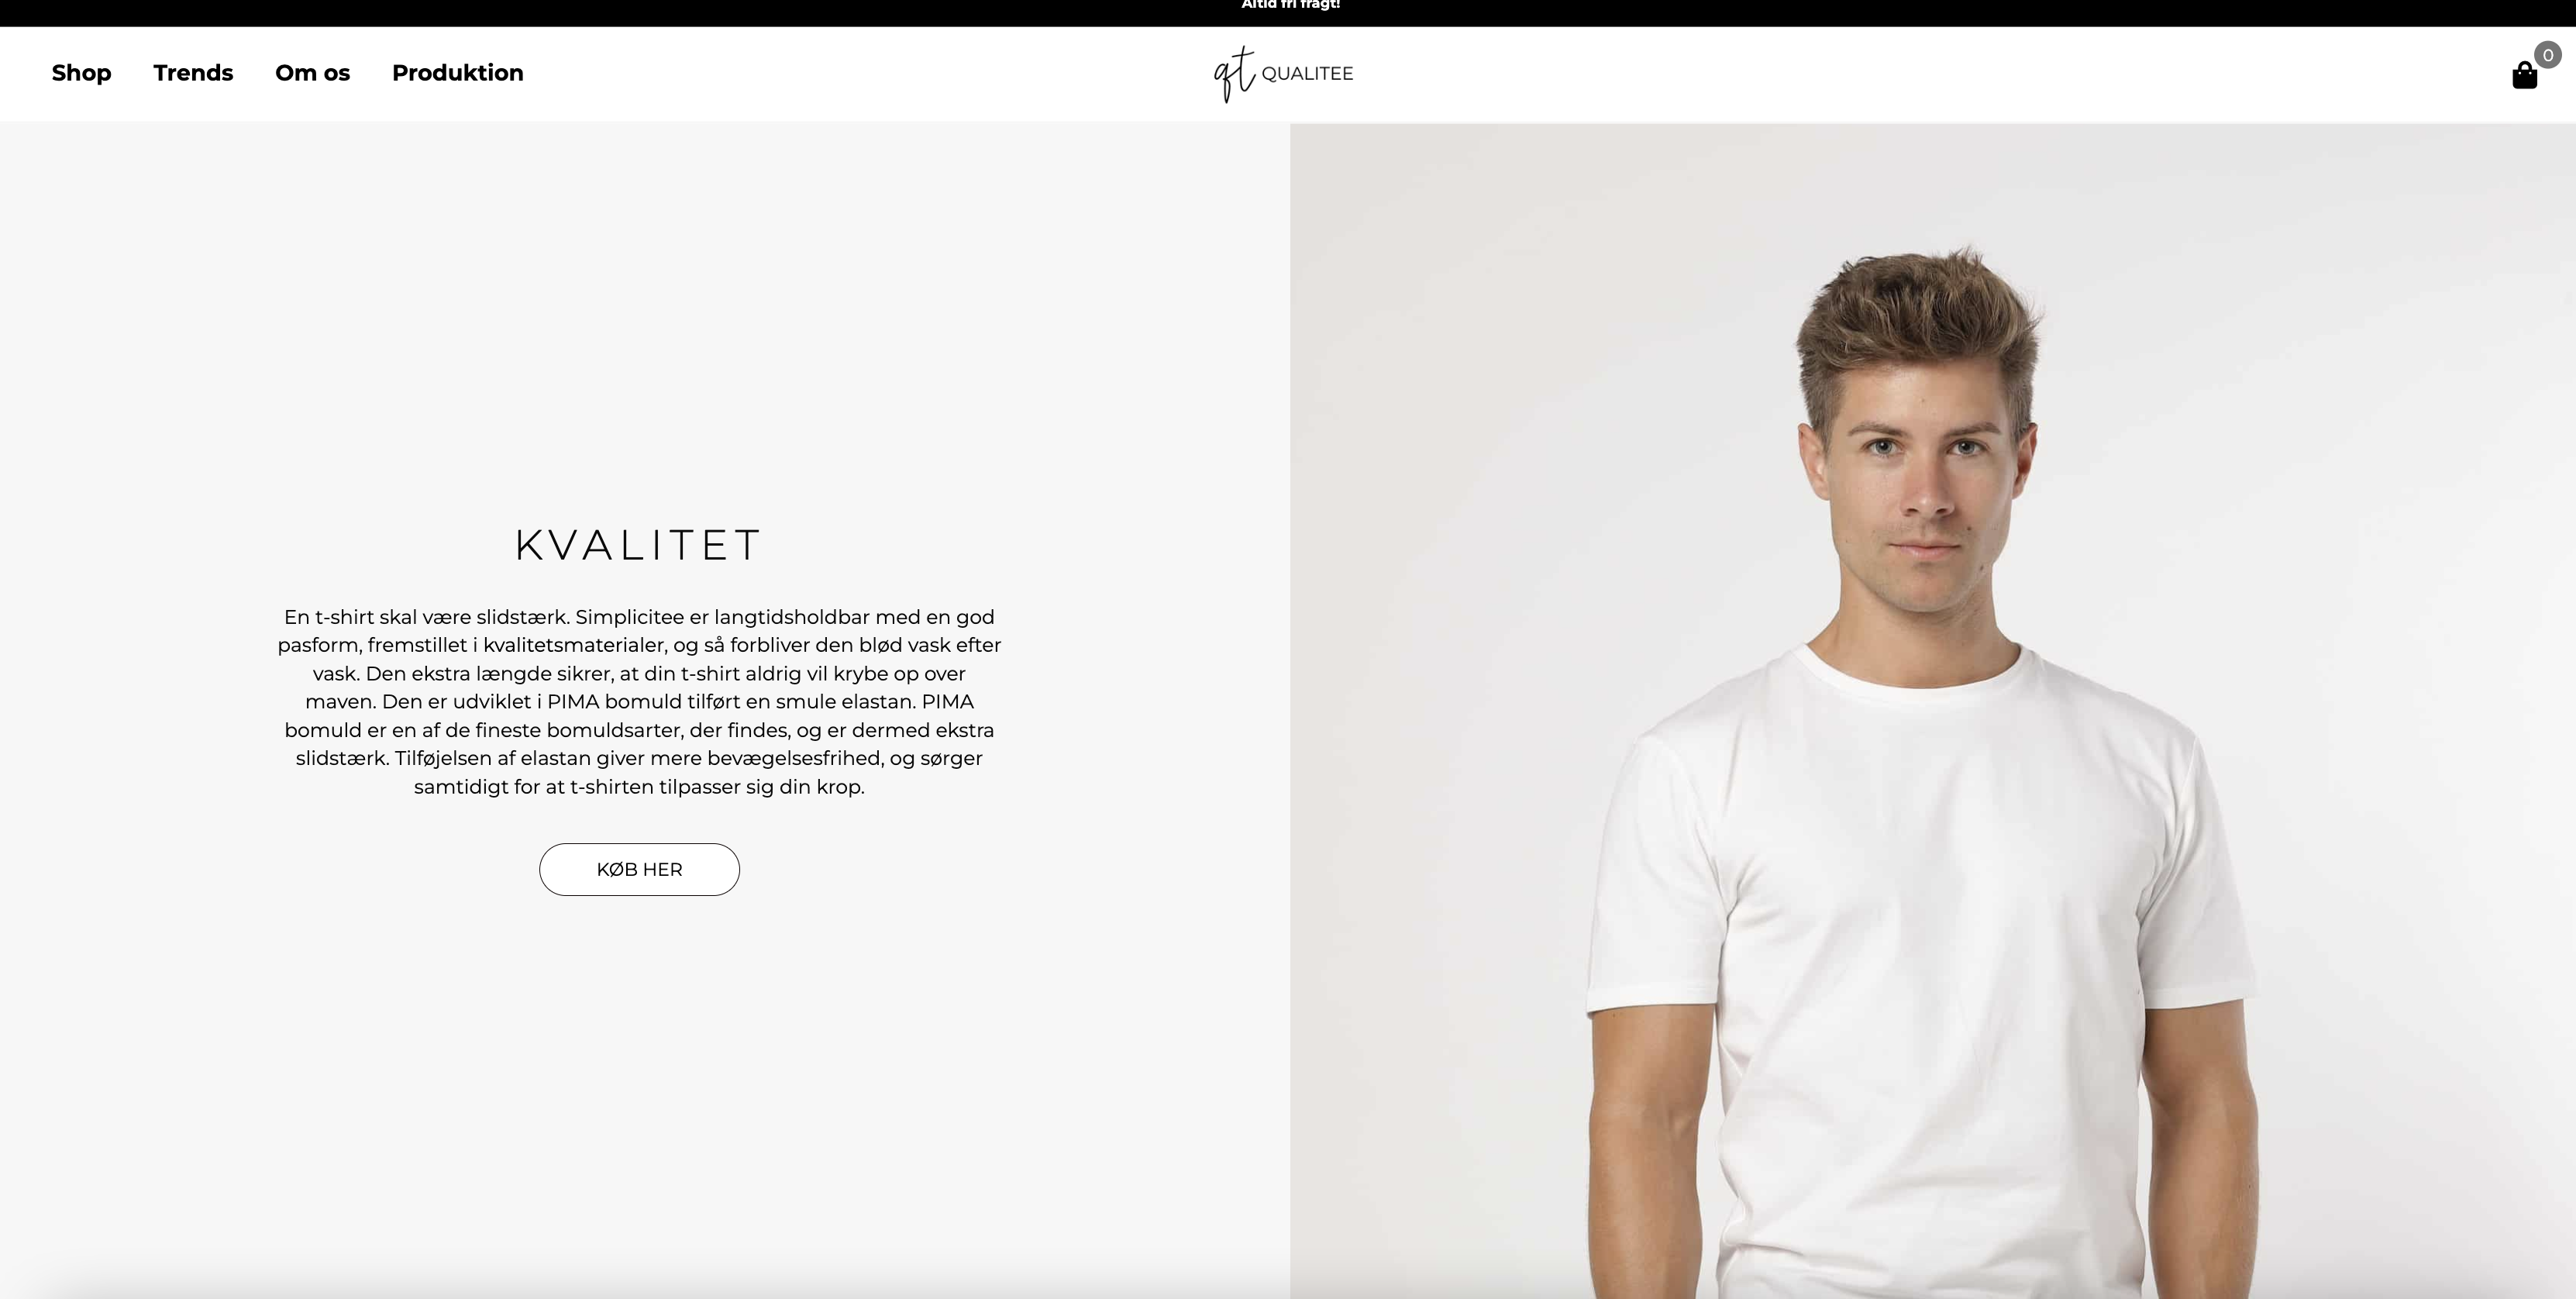Click the Altid fri fragt! banner text
The width and height of the screenshot is (2576, 1299).
[1290, 5]
